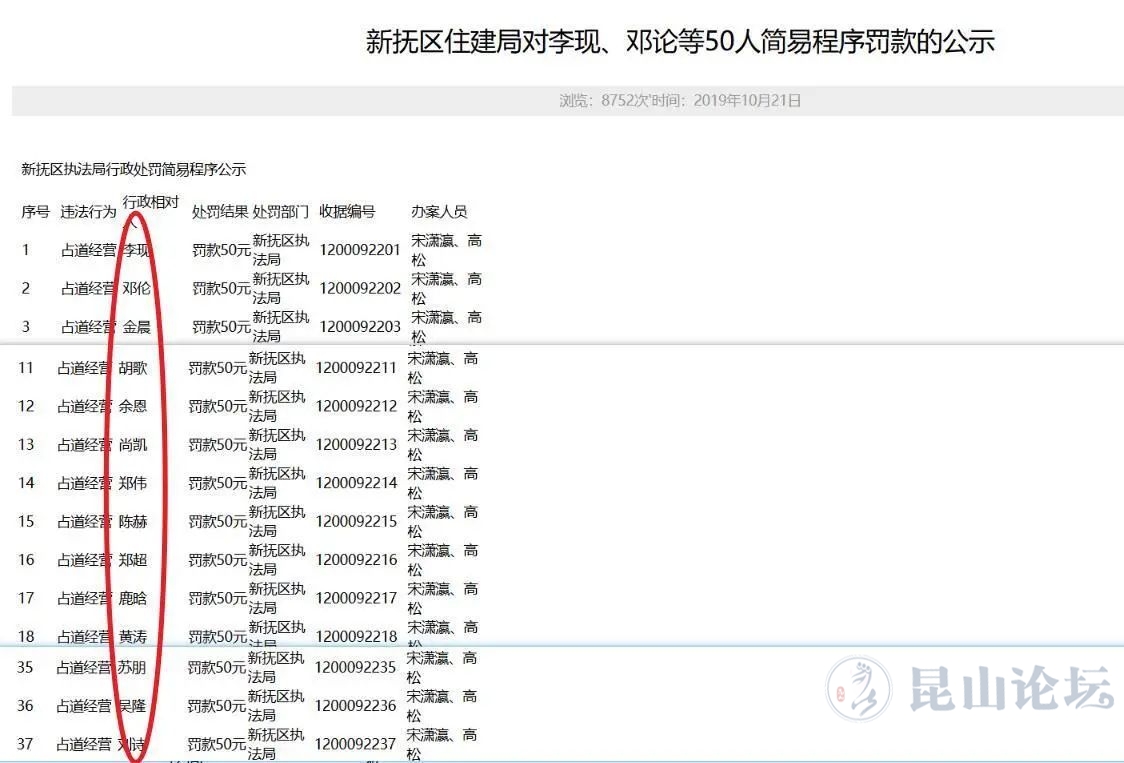Click the 违法行为 column header
This screenshot has height=763, width=1124.
(88, 212)
